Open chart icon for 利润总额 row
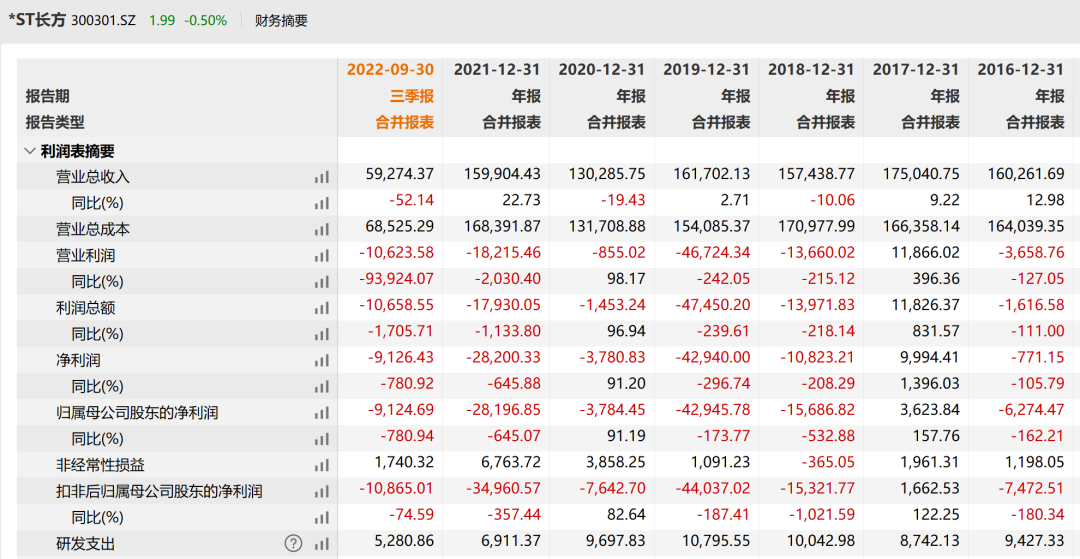The height and width of the screenshot is (559, 1080). 321,308
